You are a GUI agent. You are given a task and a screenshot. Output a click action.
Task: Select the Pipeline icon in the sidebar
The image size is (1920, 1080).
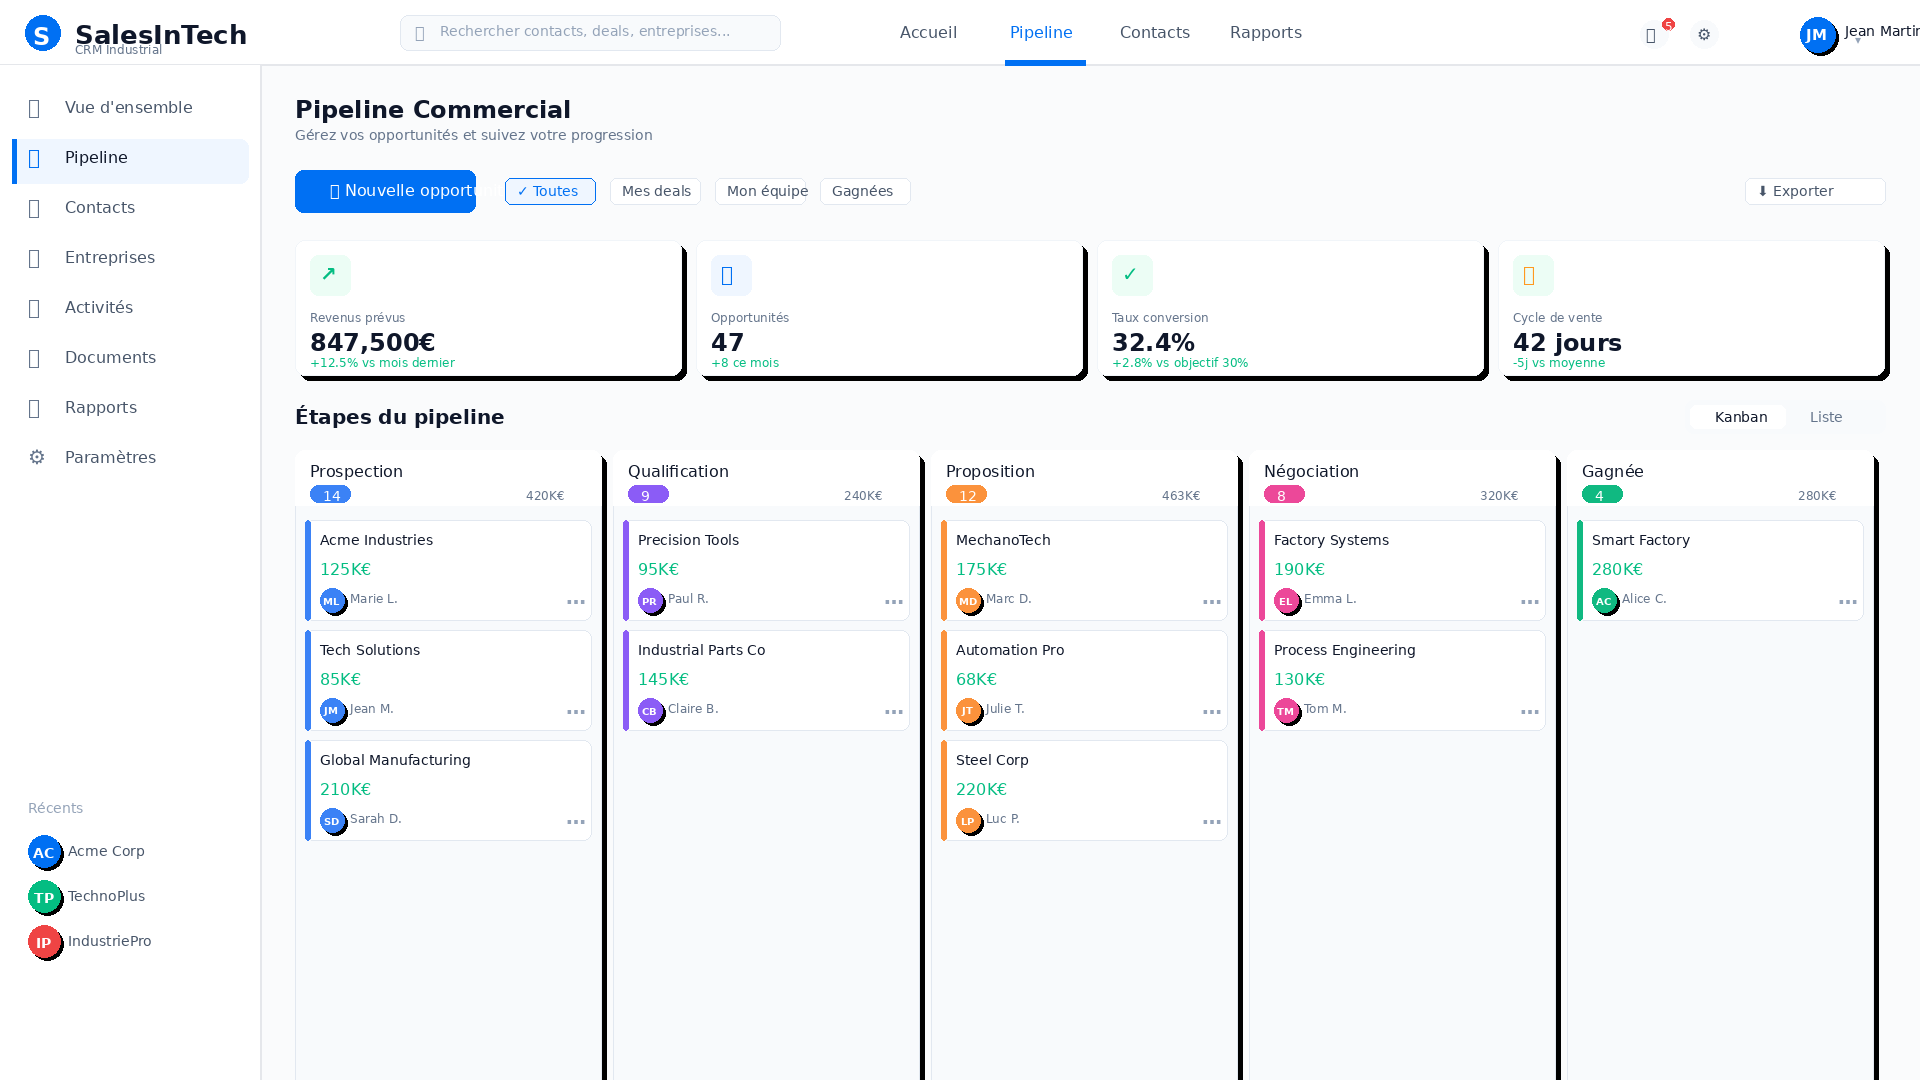(x=36, y=158)
